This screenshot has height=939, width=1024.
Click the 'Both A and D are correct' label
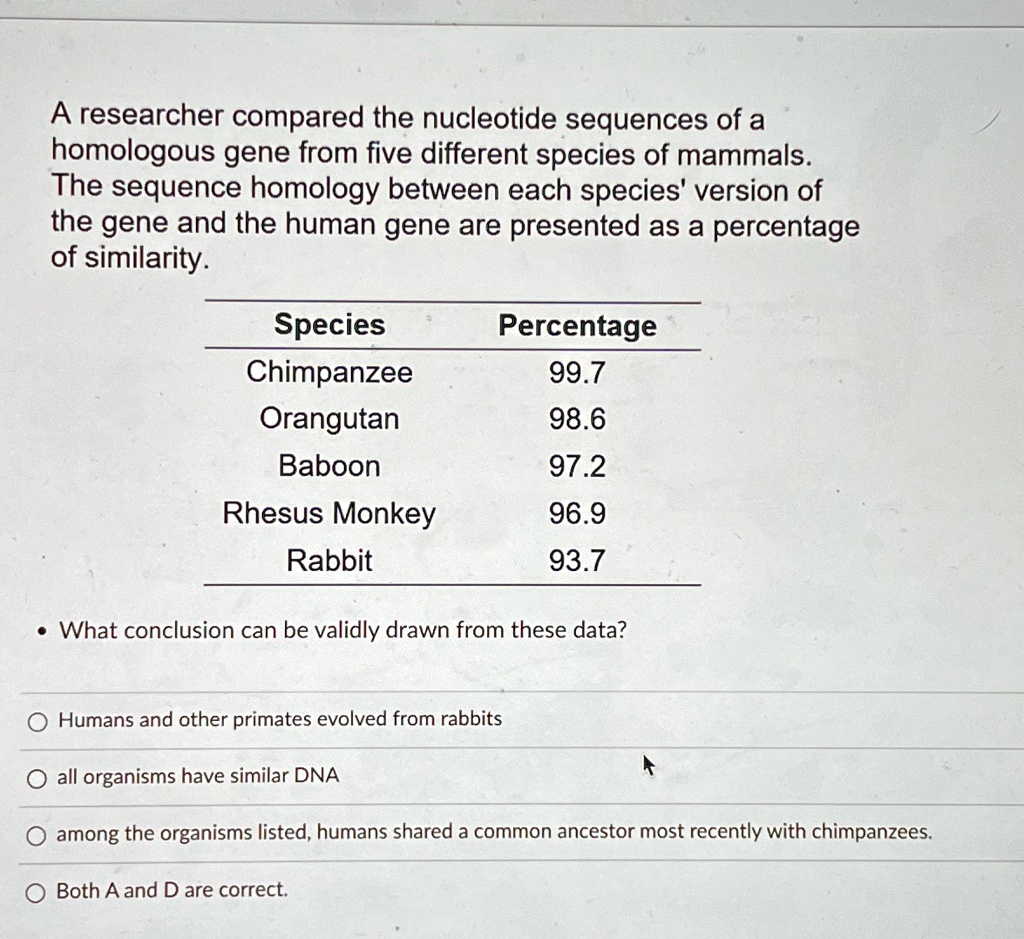(172, 889)
